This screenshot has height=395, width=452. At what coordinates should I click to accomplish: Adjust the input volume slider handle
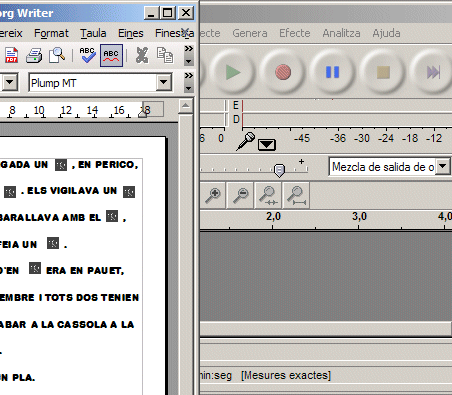279,170
